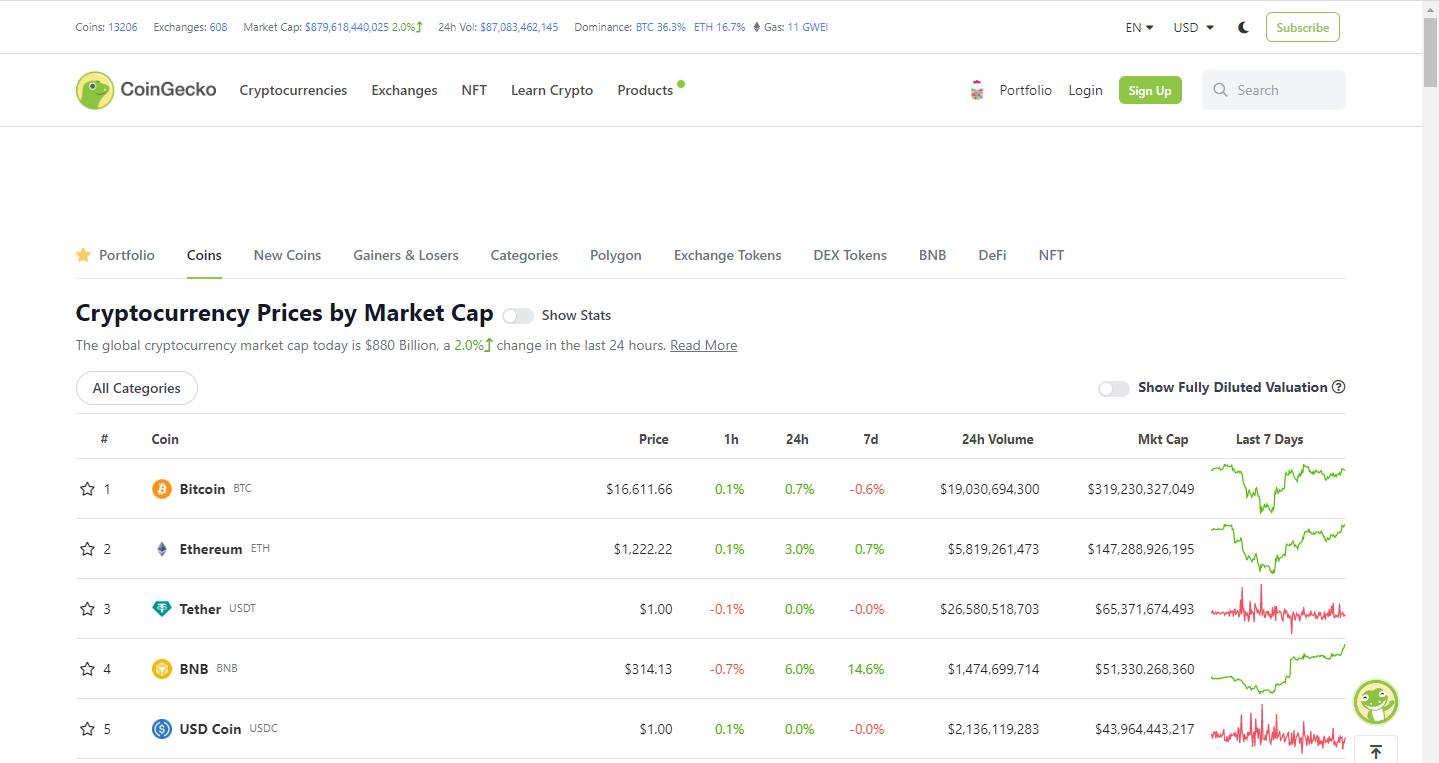
Task: Sort by the 24h Volume column header
Action: (997, 439)
